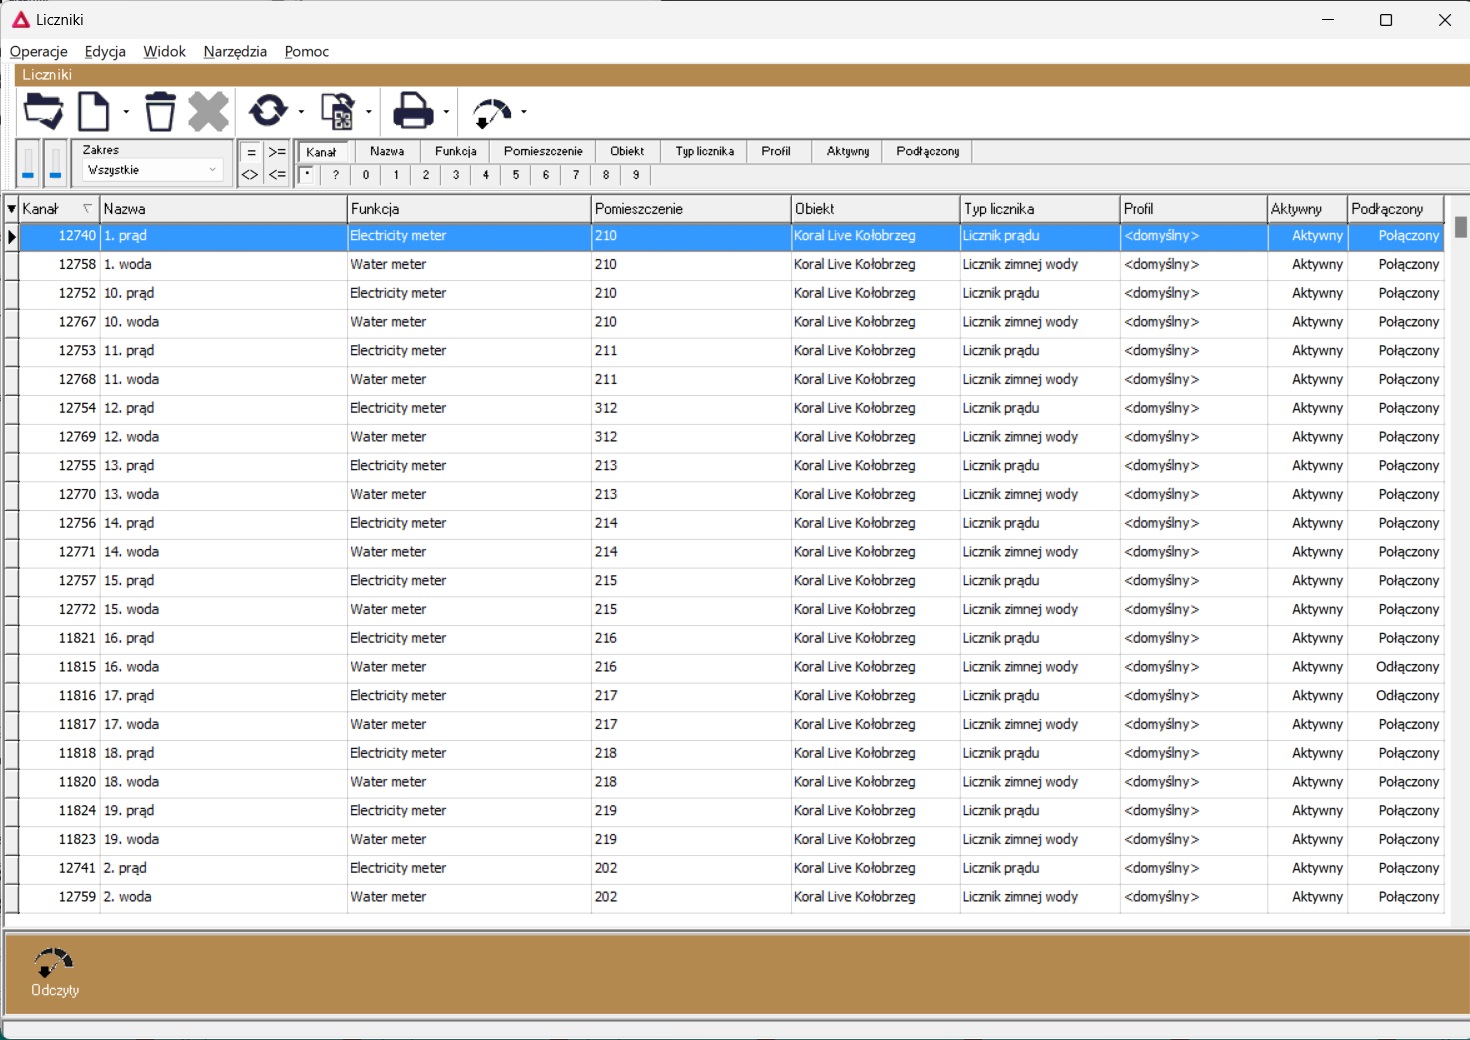Click the second vertical slider beside Zakres
Screen dimensions: 1470x1040
pyautogui.click(x=56, y=163)
